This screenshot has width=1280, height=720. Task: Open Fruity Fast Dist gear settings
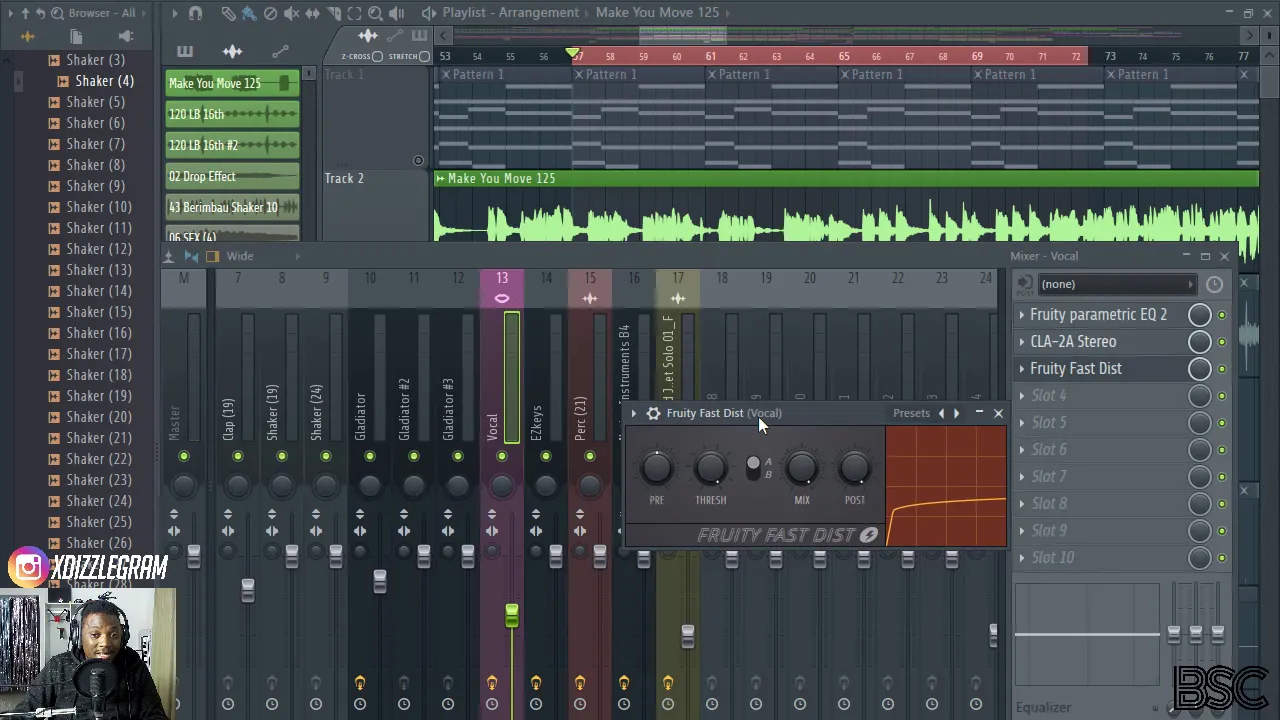pos(653,413)
